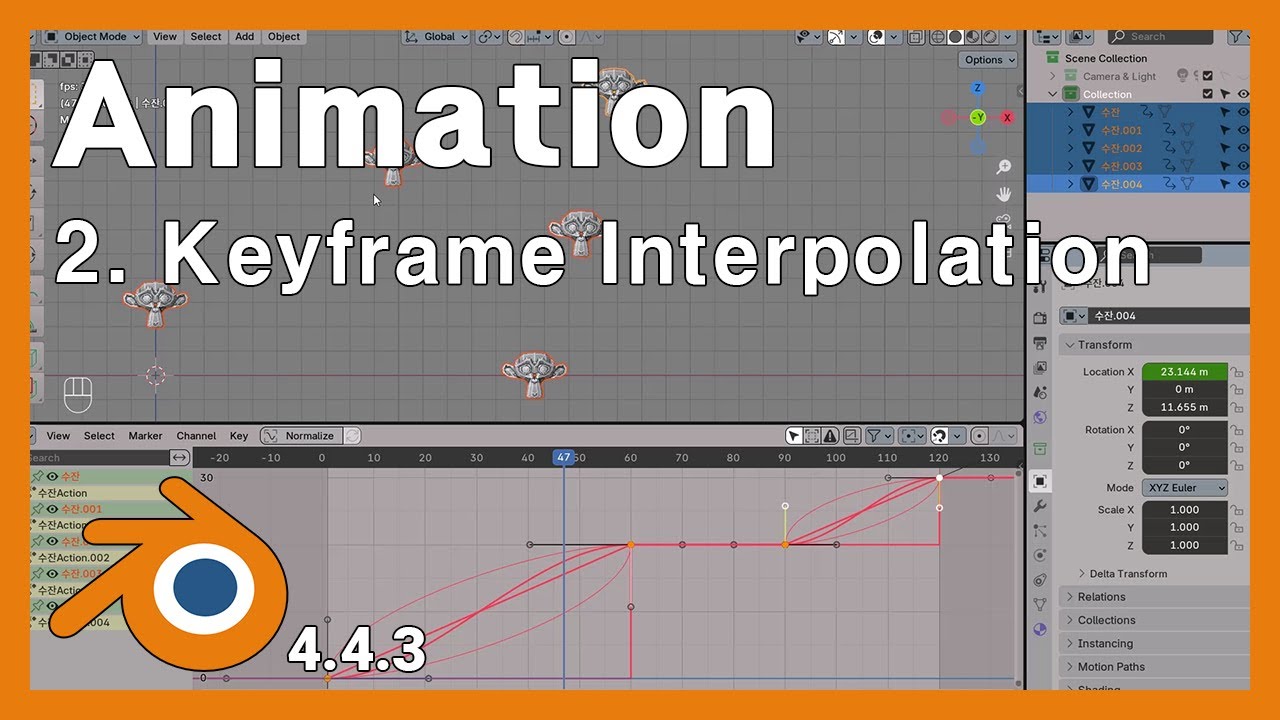
Task: Open the Physics properties tab
Action: 1040,555
